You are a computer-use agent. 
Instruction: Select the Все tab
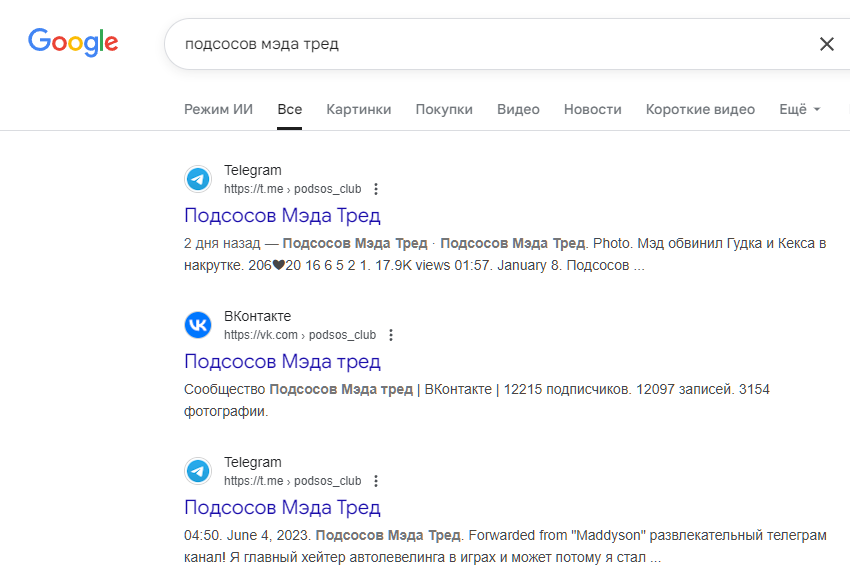(x=289, y=110)
